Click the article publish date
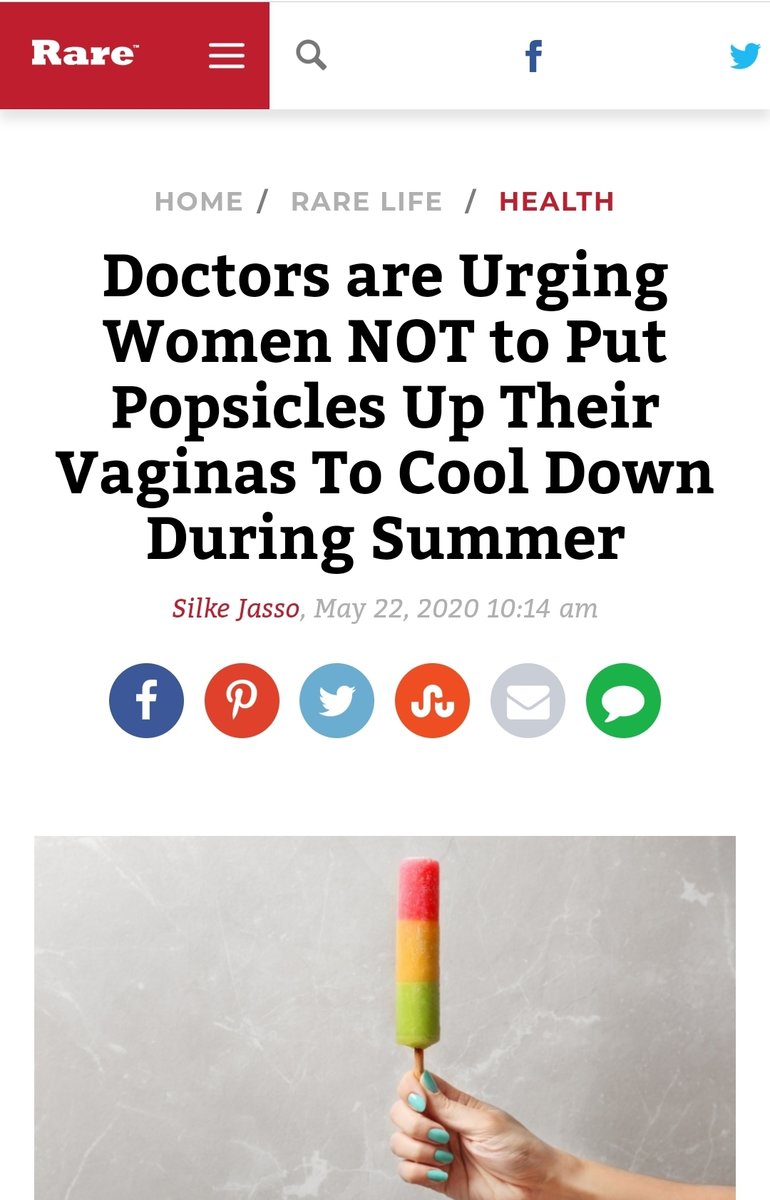The image size is (770, 1200). click(x=456, y=608)
